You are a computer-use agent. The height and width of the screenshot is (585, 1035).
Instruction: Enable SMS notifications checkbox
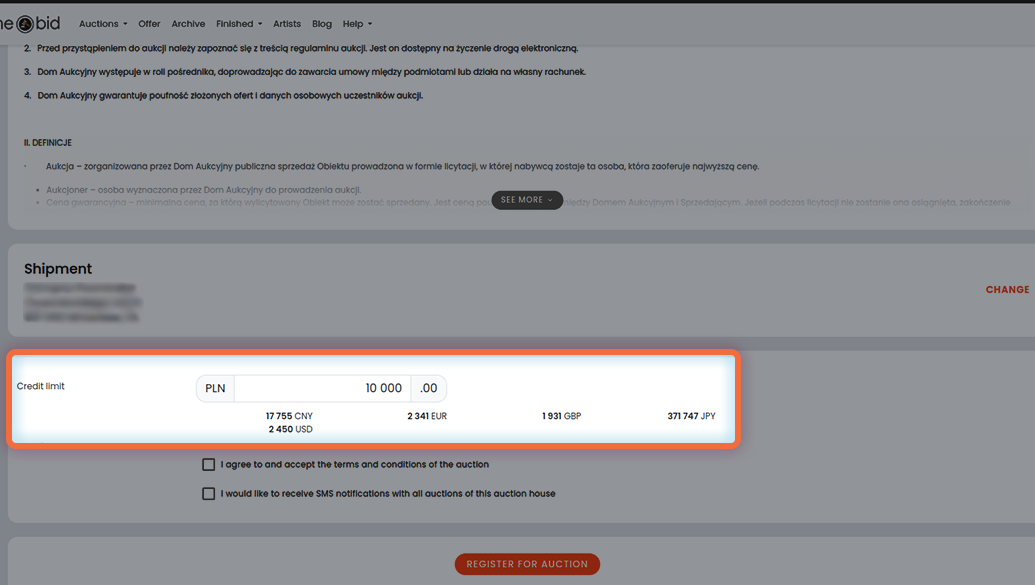point(209,494)
